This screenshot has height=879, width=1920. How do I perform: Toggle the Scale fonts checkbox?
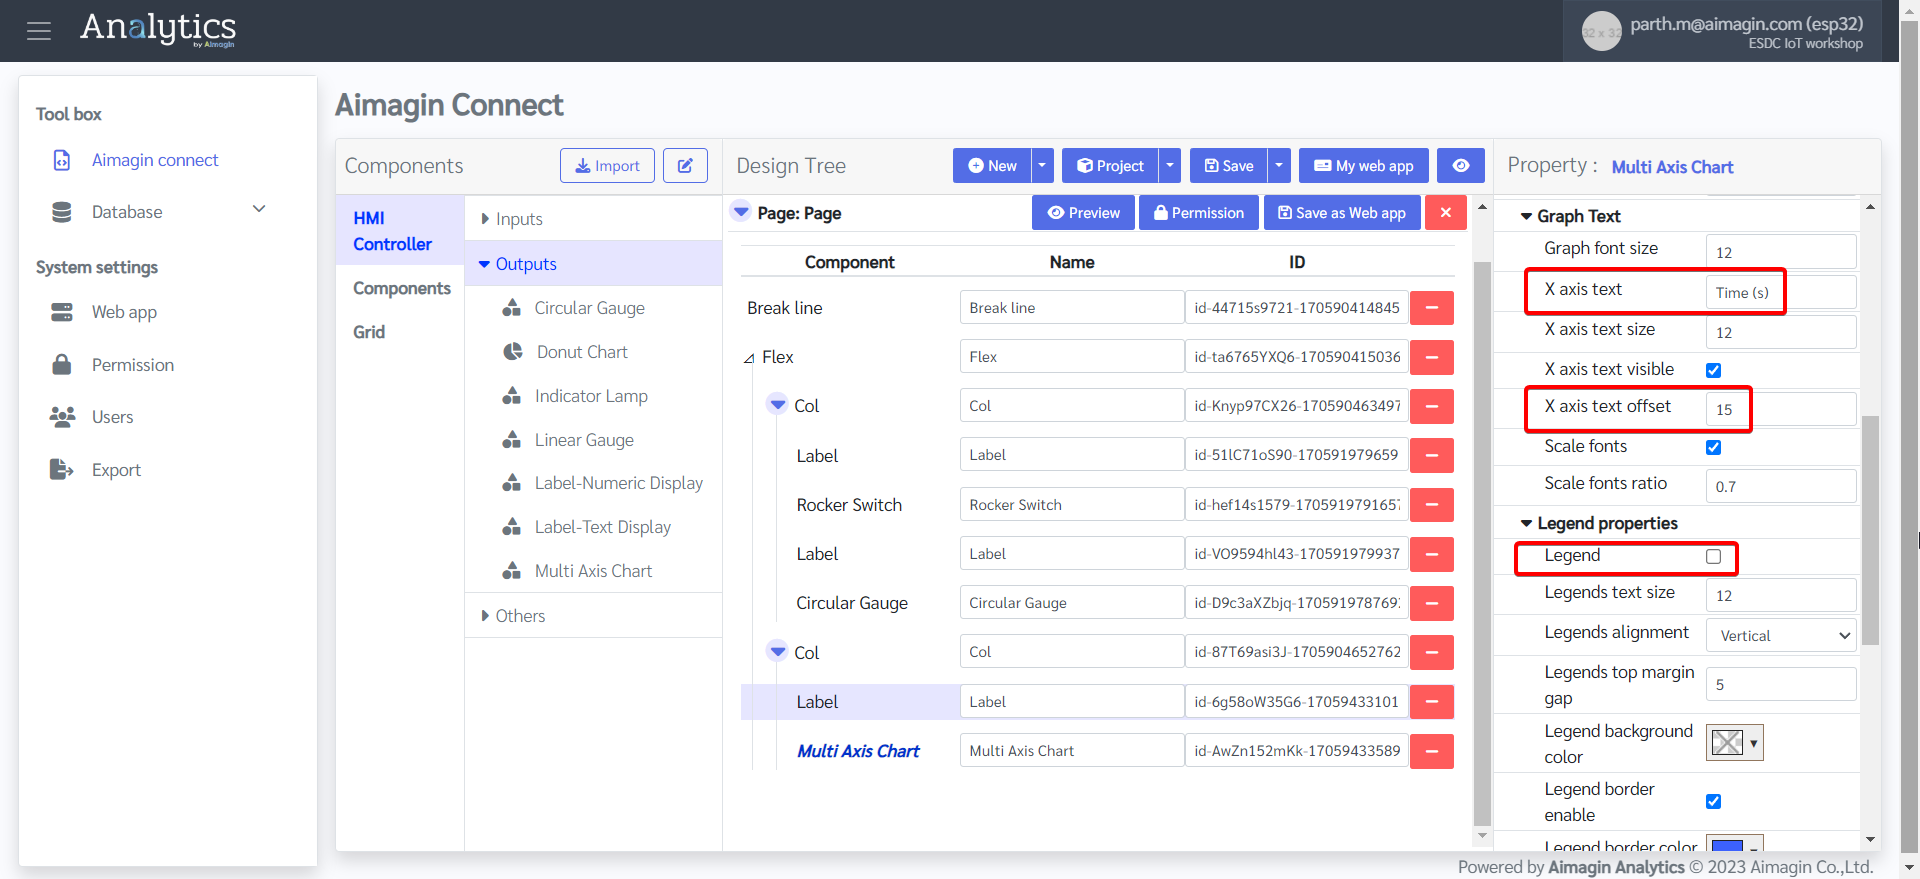[x=1713, y=447]
